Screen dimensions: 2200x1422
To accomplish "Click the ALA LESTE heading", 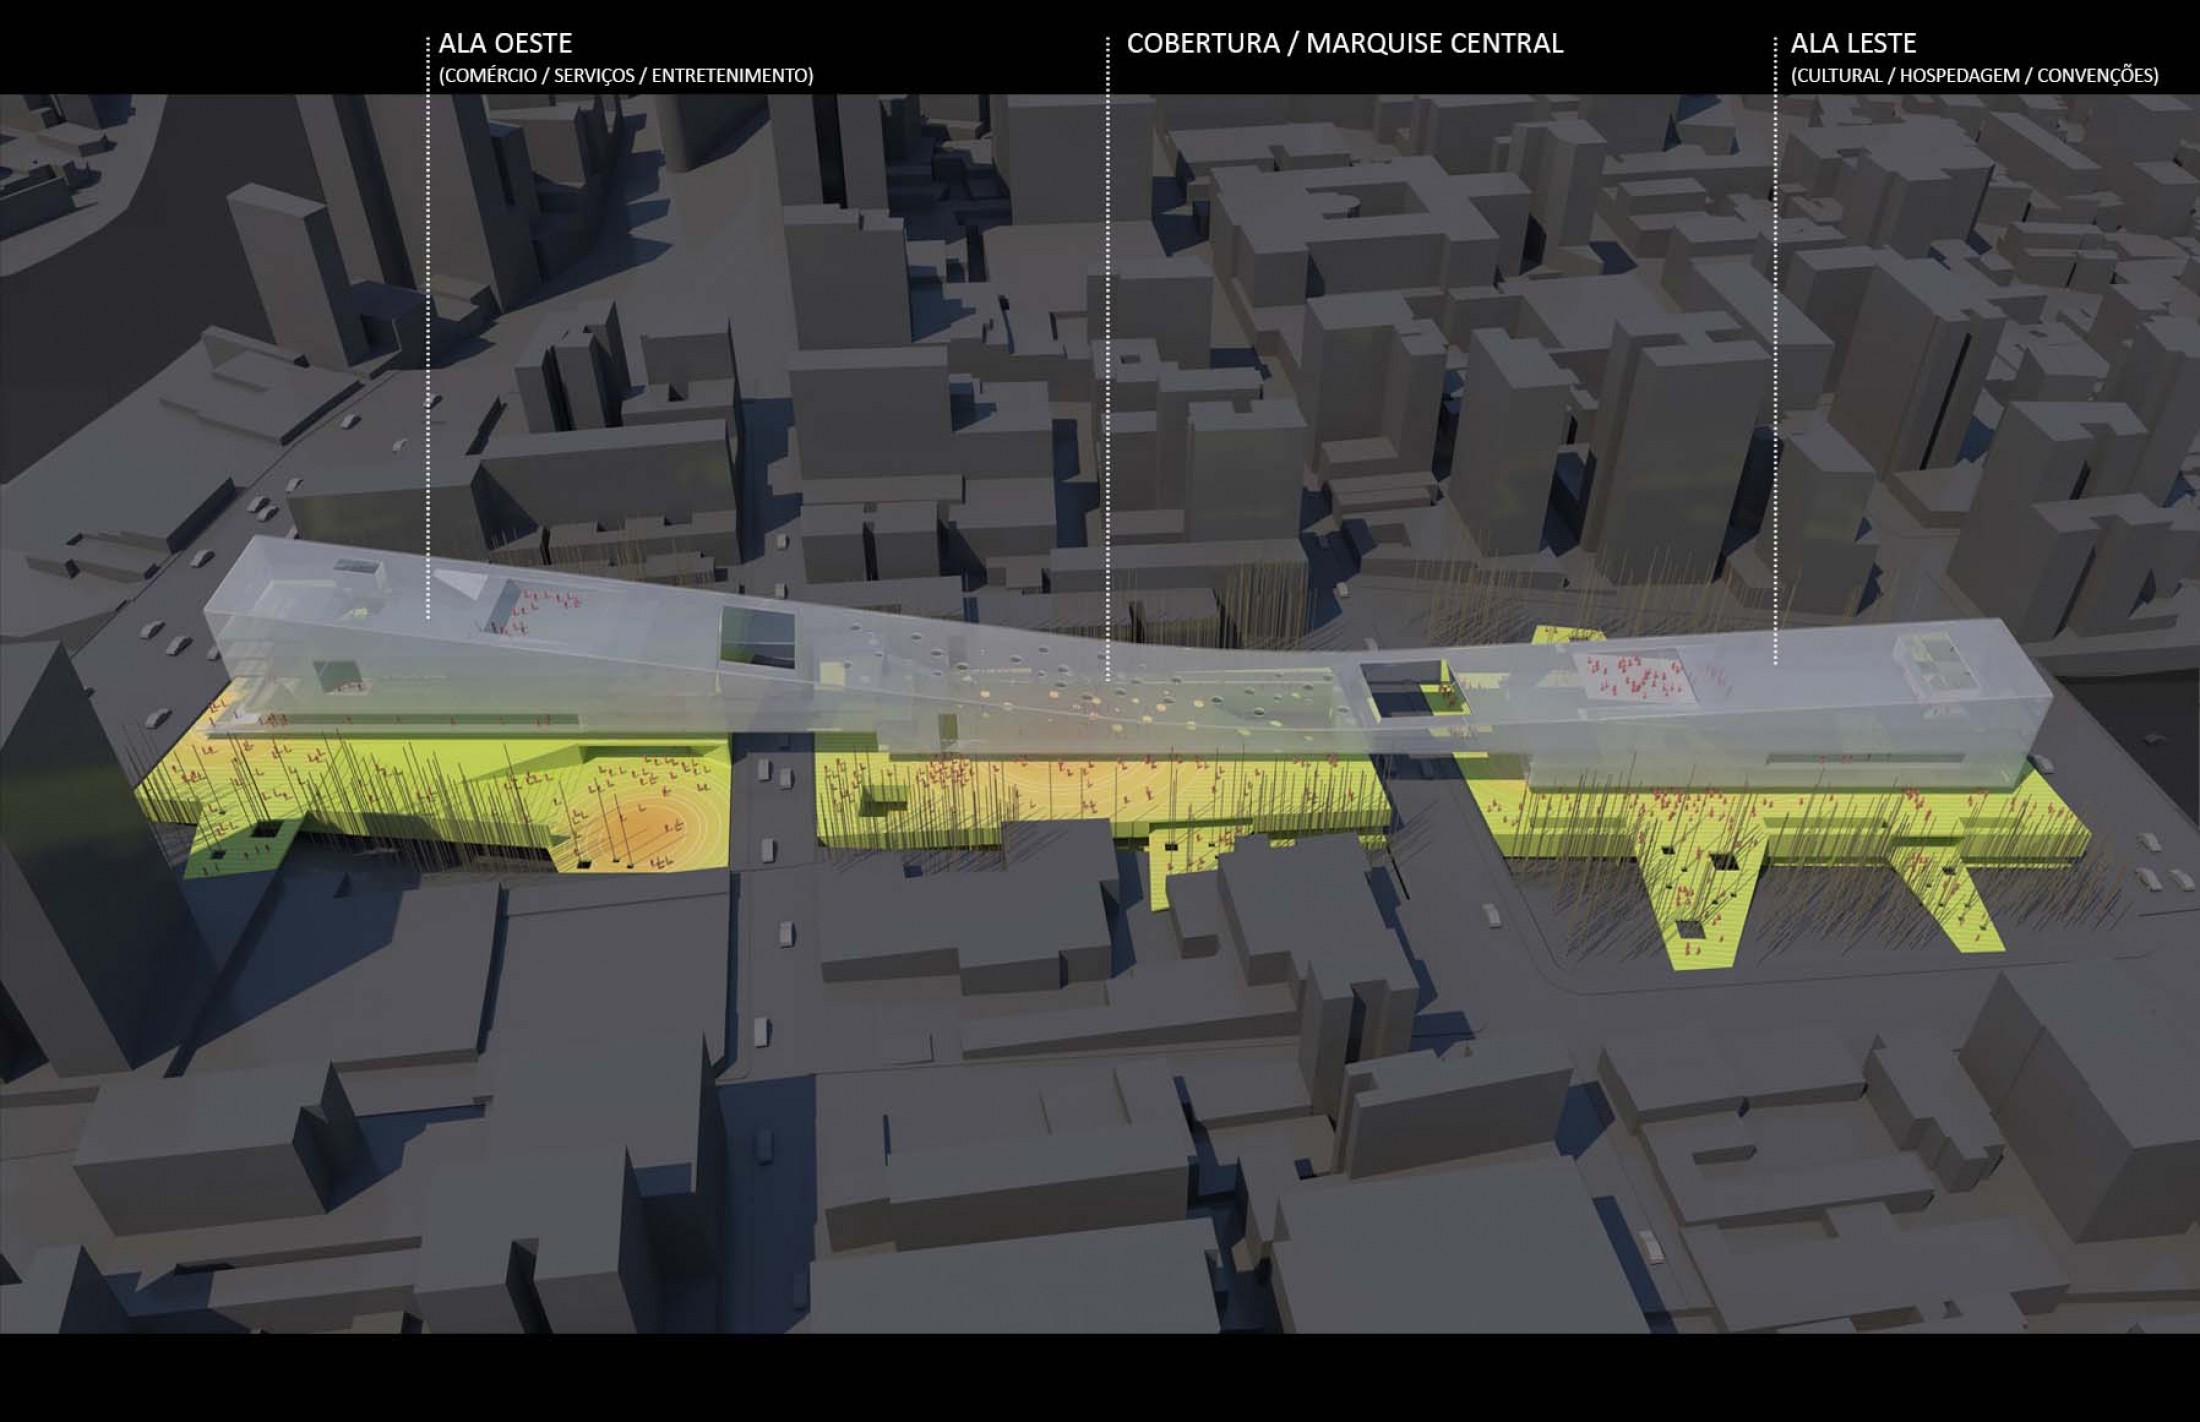I will [1853, 44].
